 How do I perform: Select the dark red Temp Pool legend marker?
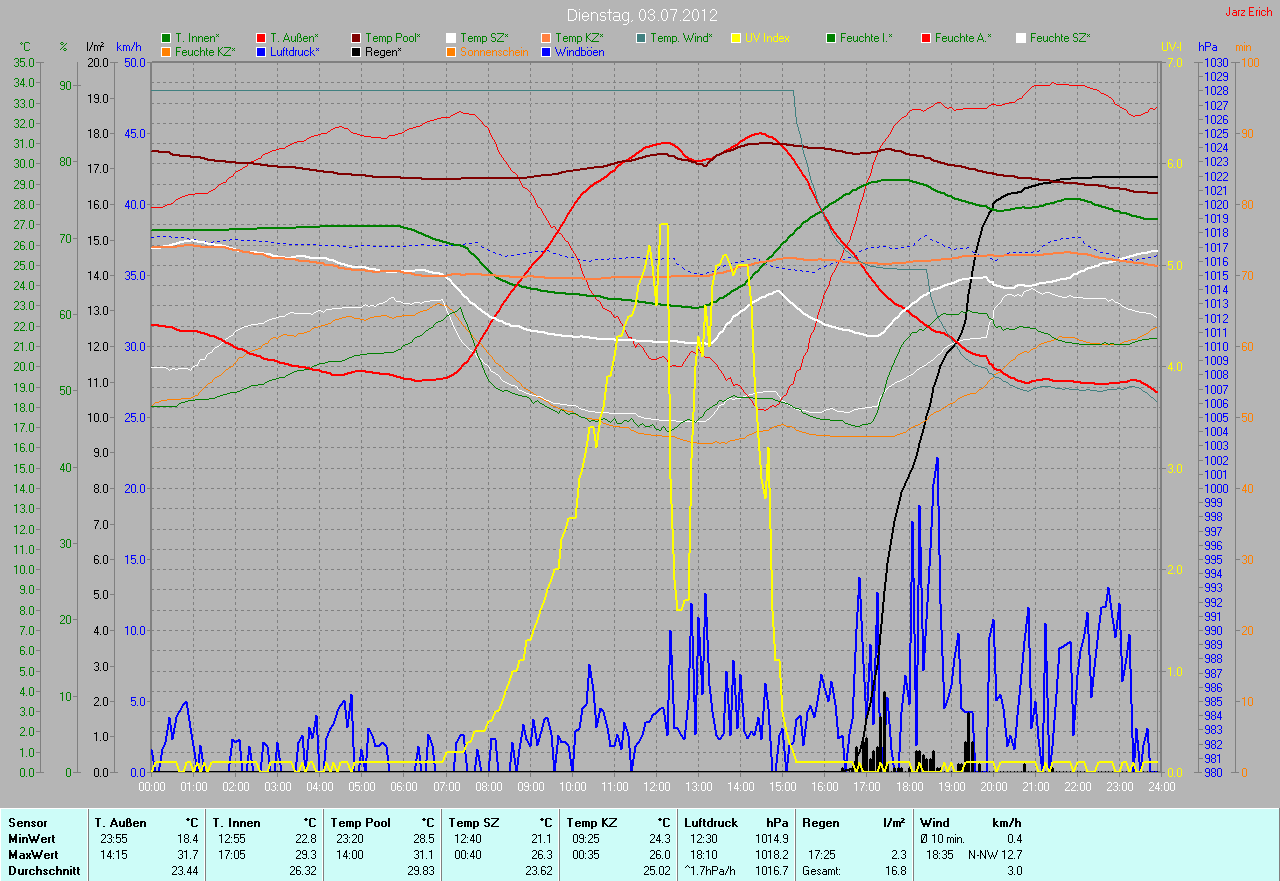coord(357,38)
